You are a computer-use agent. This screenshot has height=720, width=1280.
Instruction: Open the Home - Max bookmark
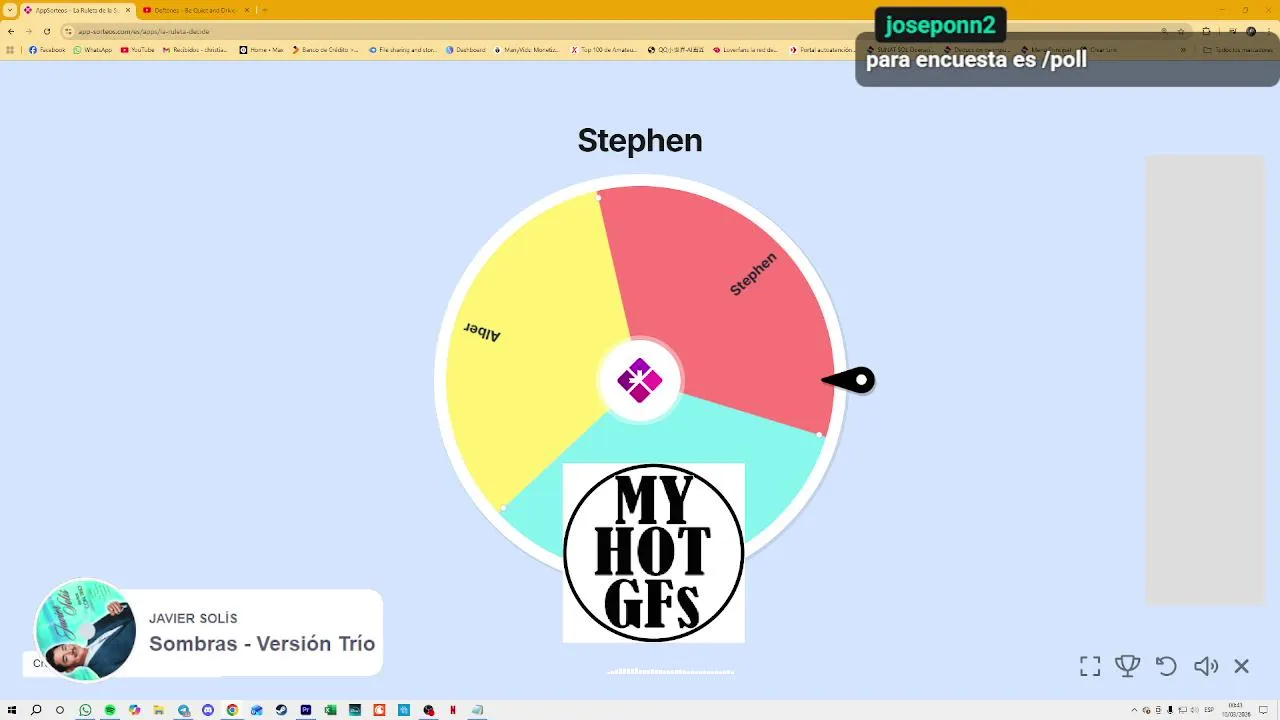262,49
